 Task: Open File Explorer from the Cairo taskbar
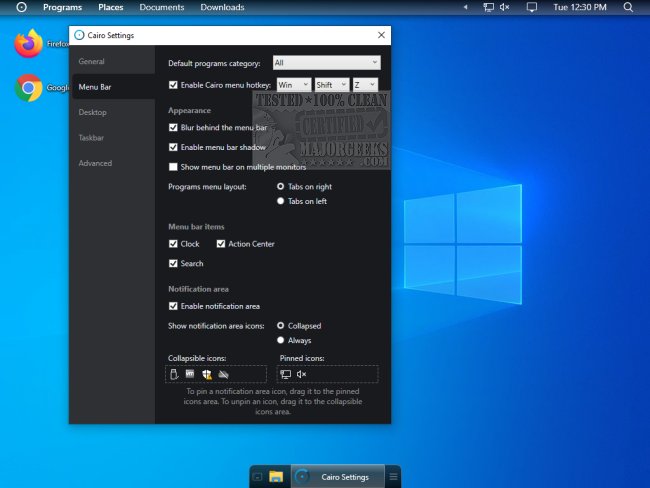[276, 476]
